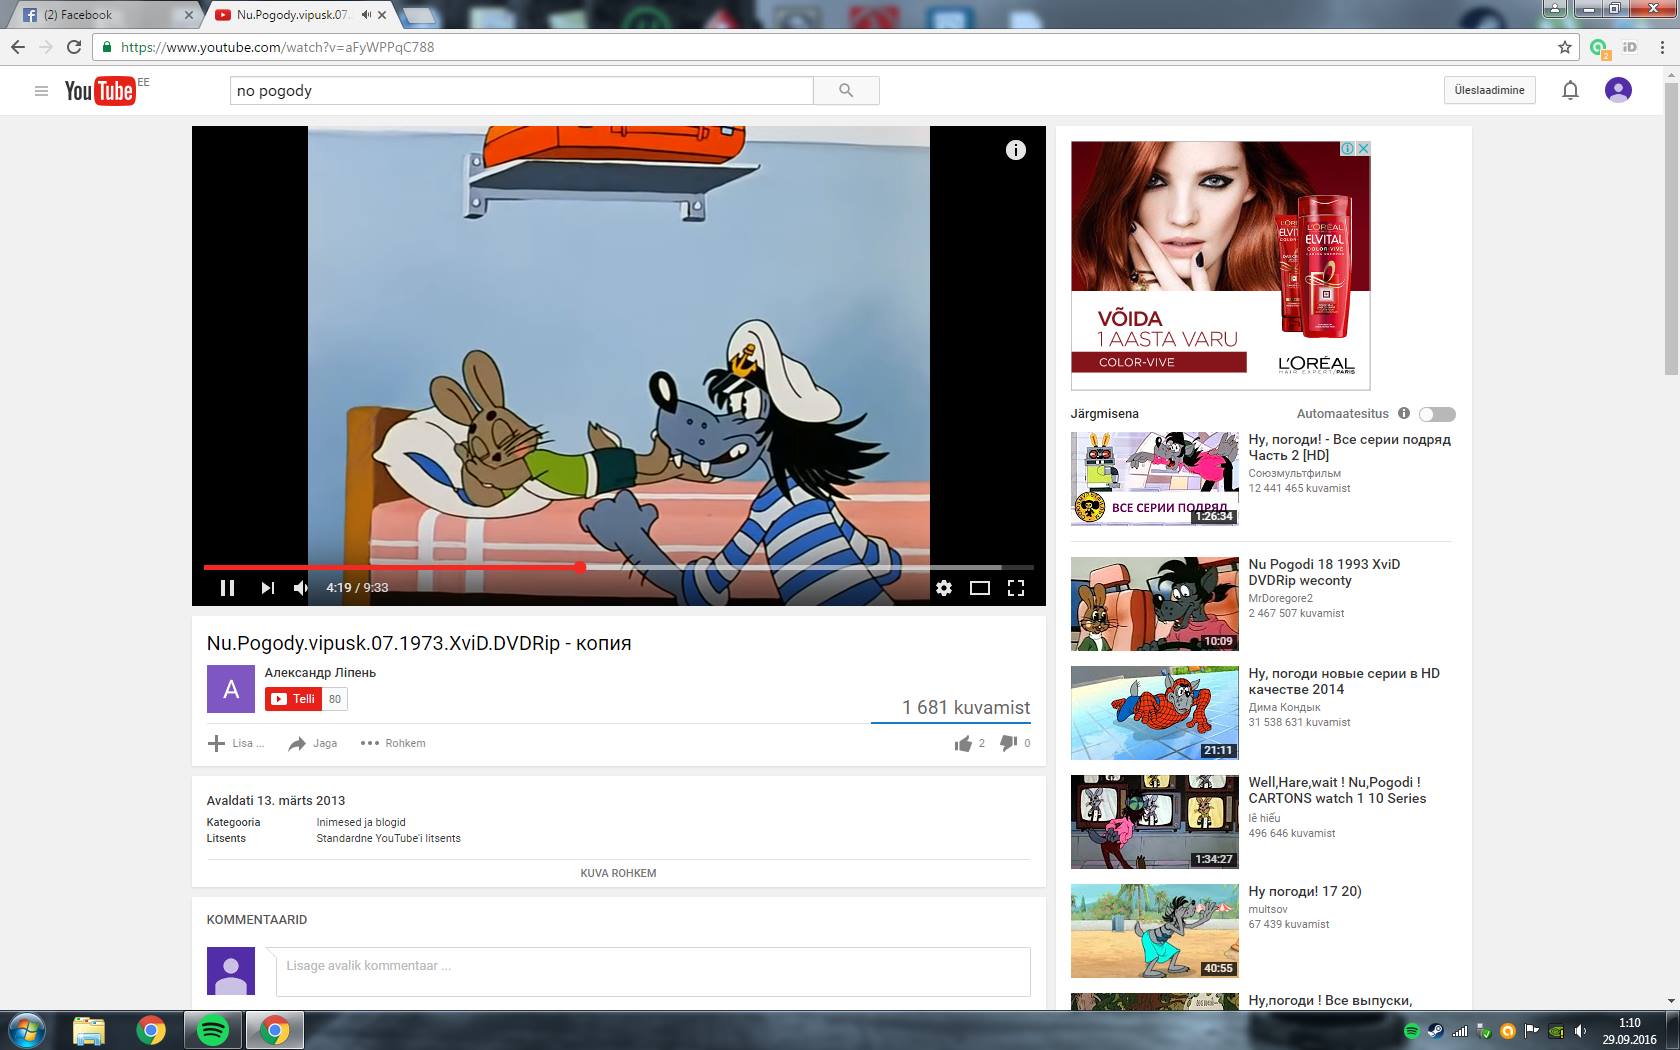The image size is (1680, 1050).
Task: Open Союзмультфильм channel link
Action: [1294, 473]
